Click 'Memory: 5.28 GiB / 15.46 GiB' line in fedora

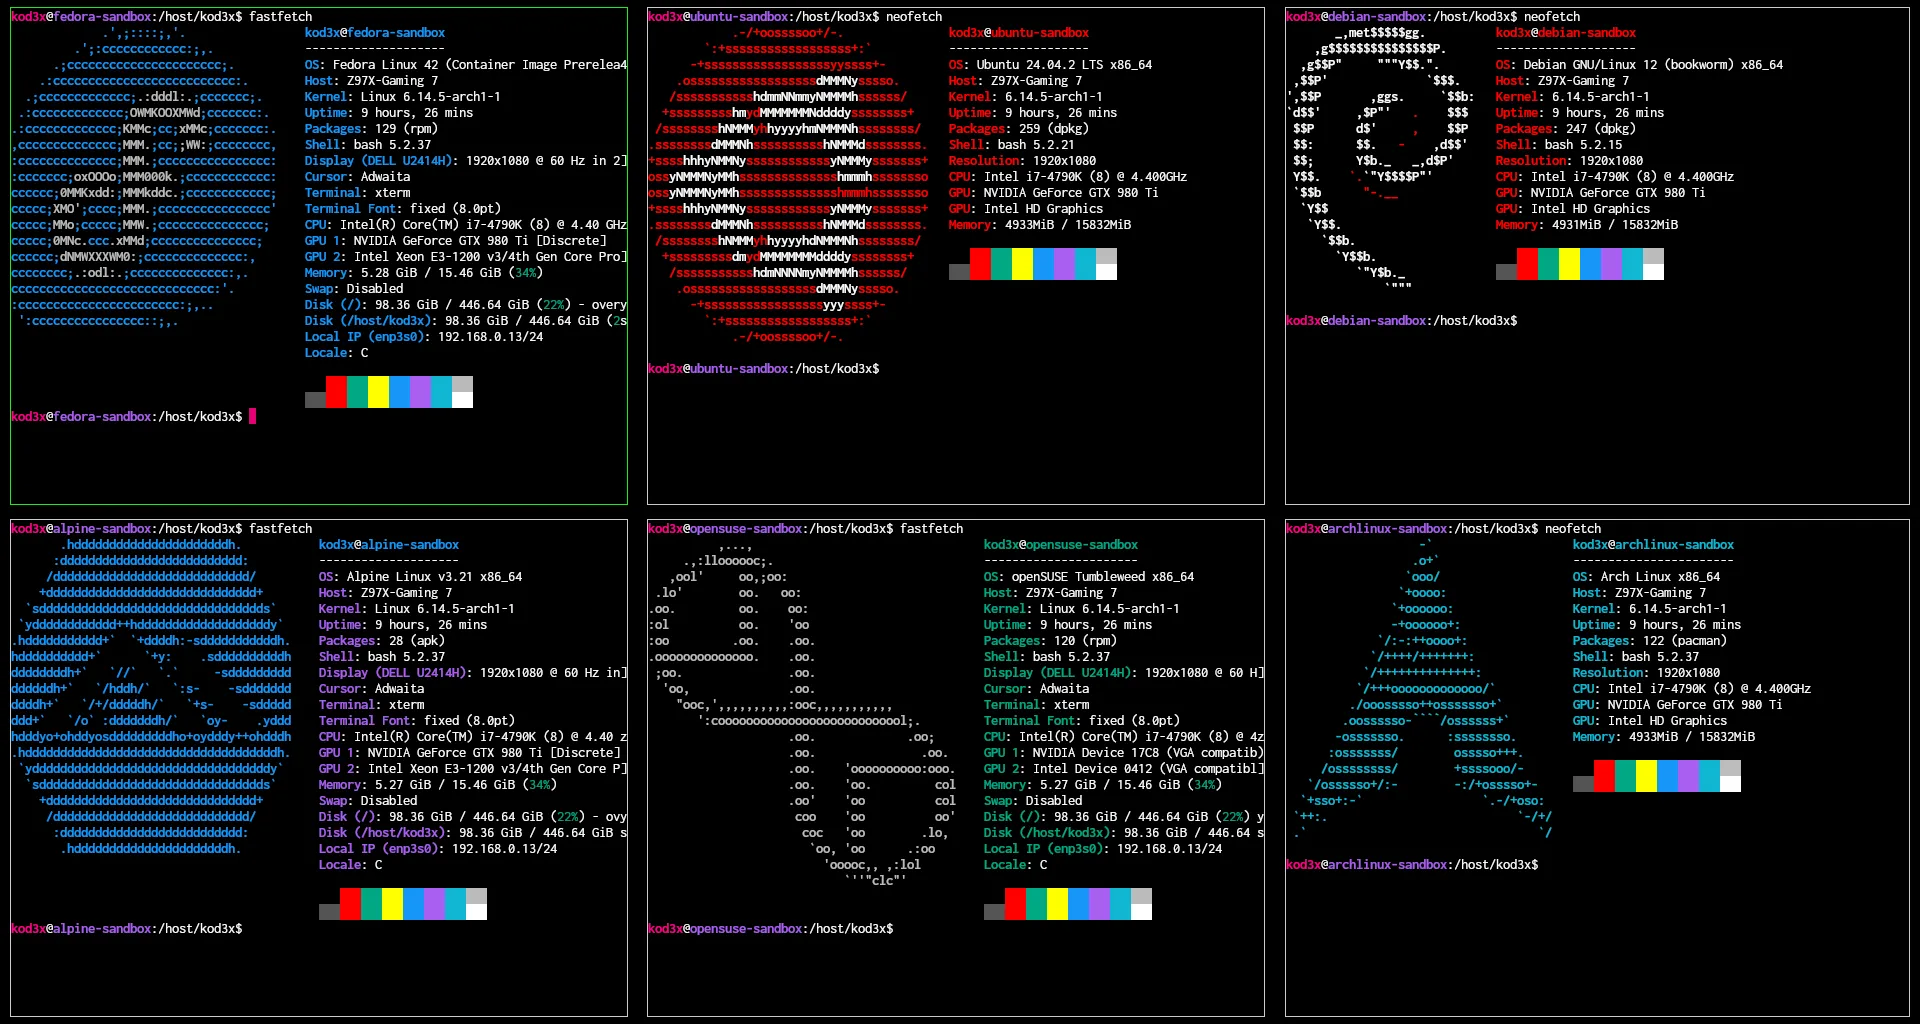(424, 273)
